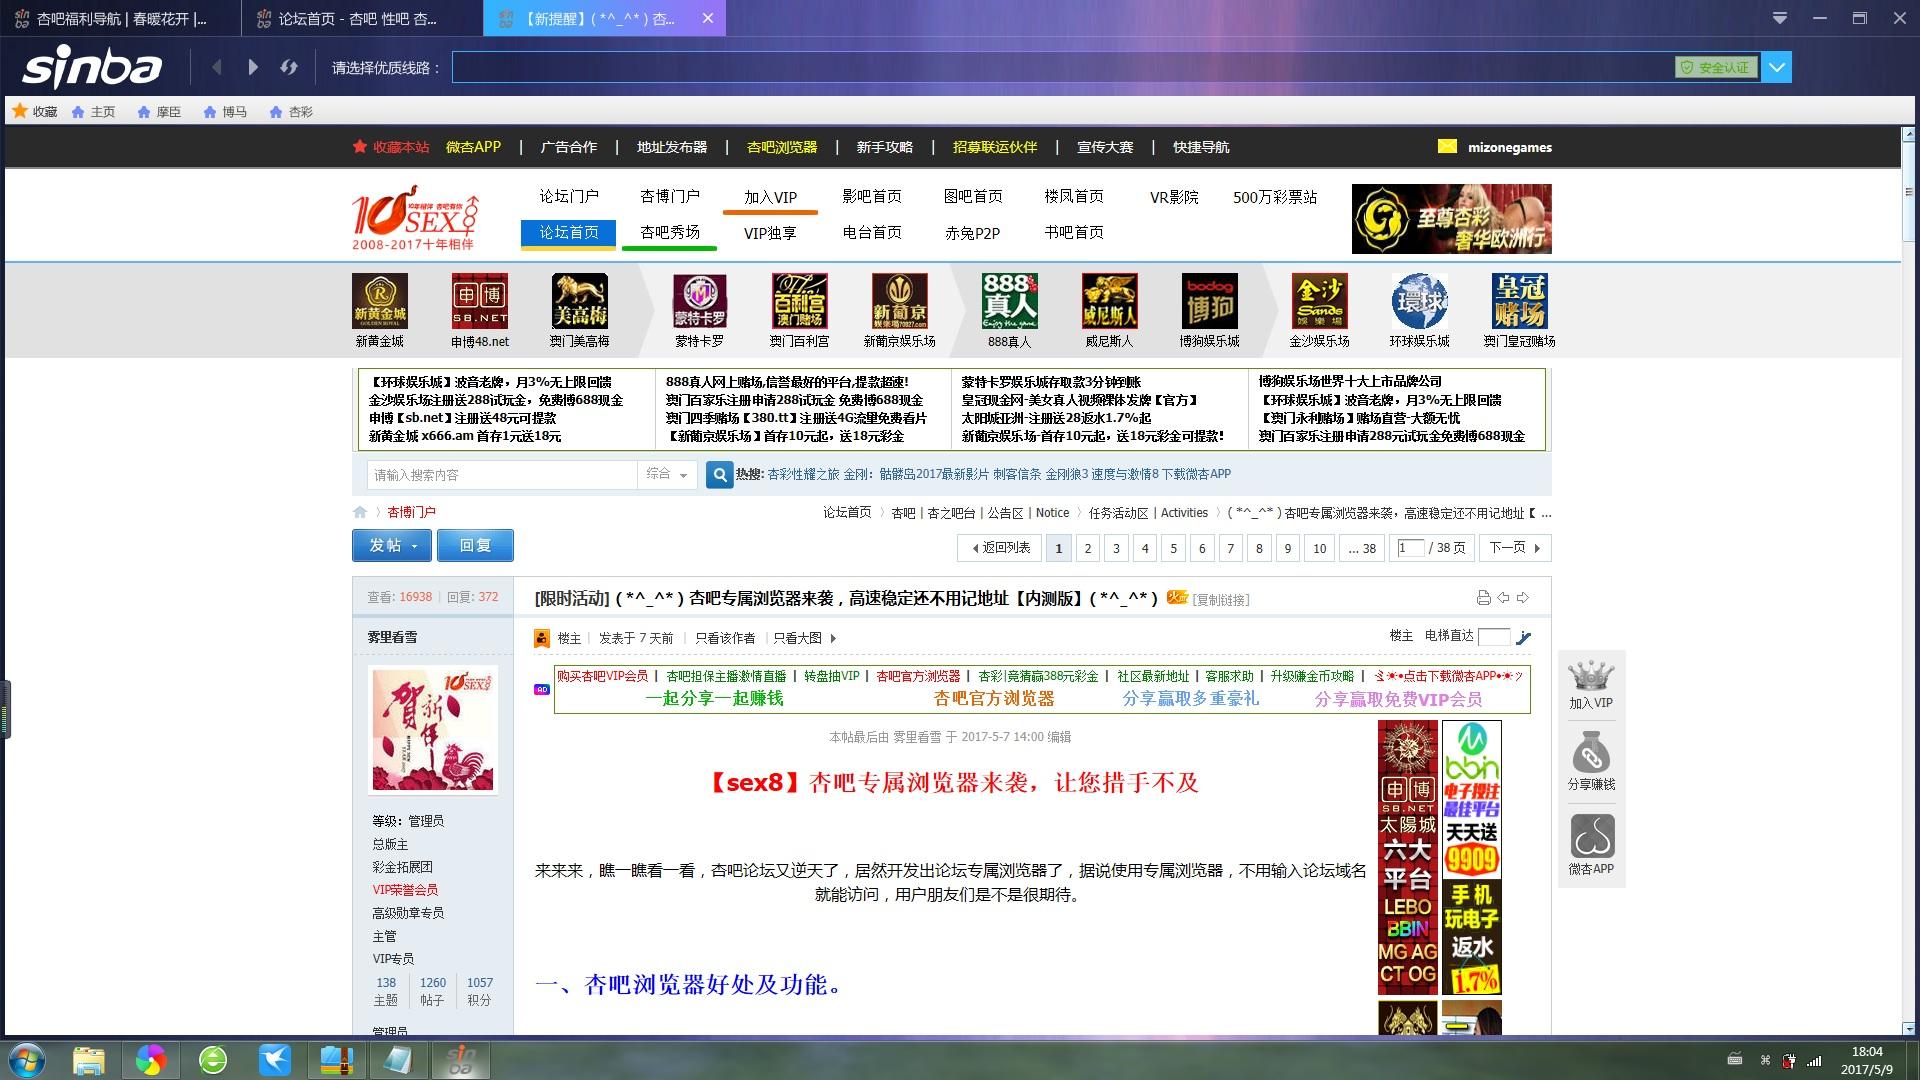The height and width of the screenshot is (1080, 1920).
Task: Open the 杏吧秀场 navigation item
Action: point(669,232)
